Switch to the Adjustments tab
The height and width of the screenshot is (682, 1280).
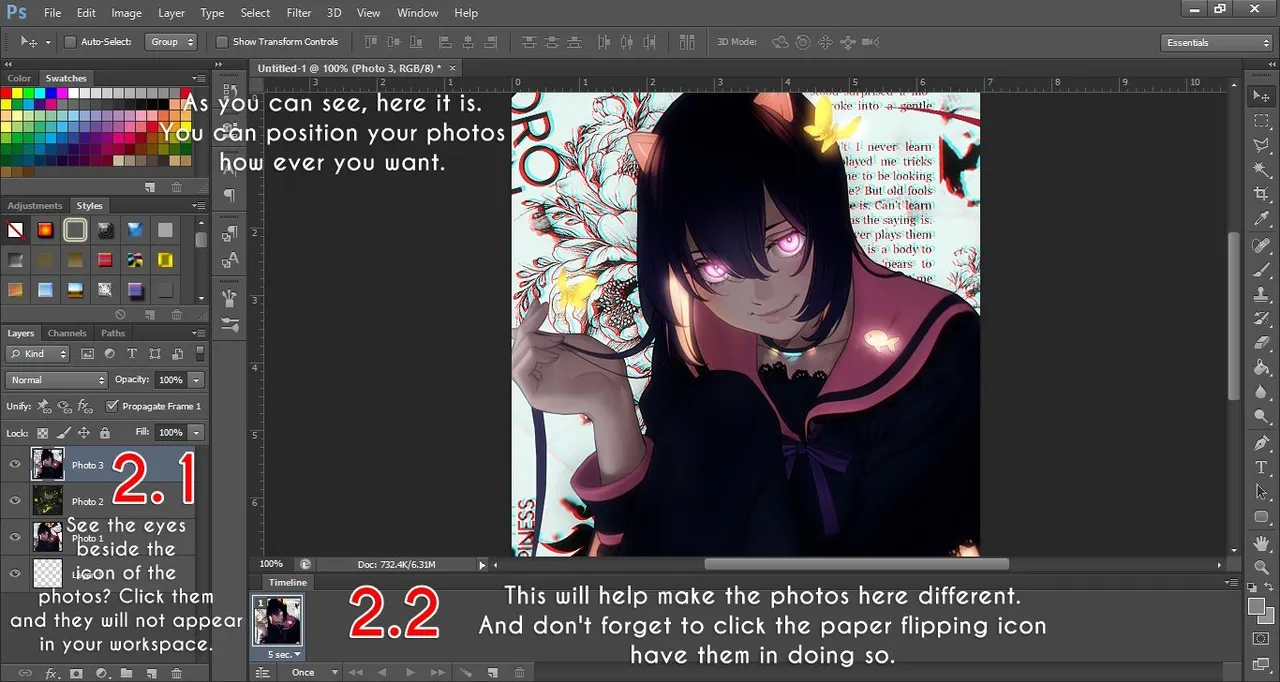tap(35, 206)
